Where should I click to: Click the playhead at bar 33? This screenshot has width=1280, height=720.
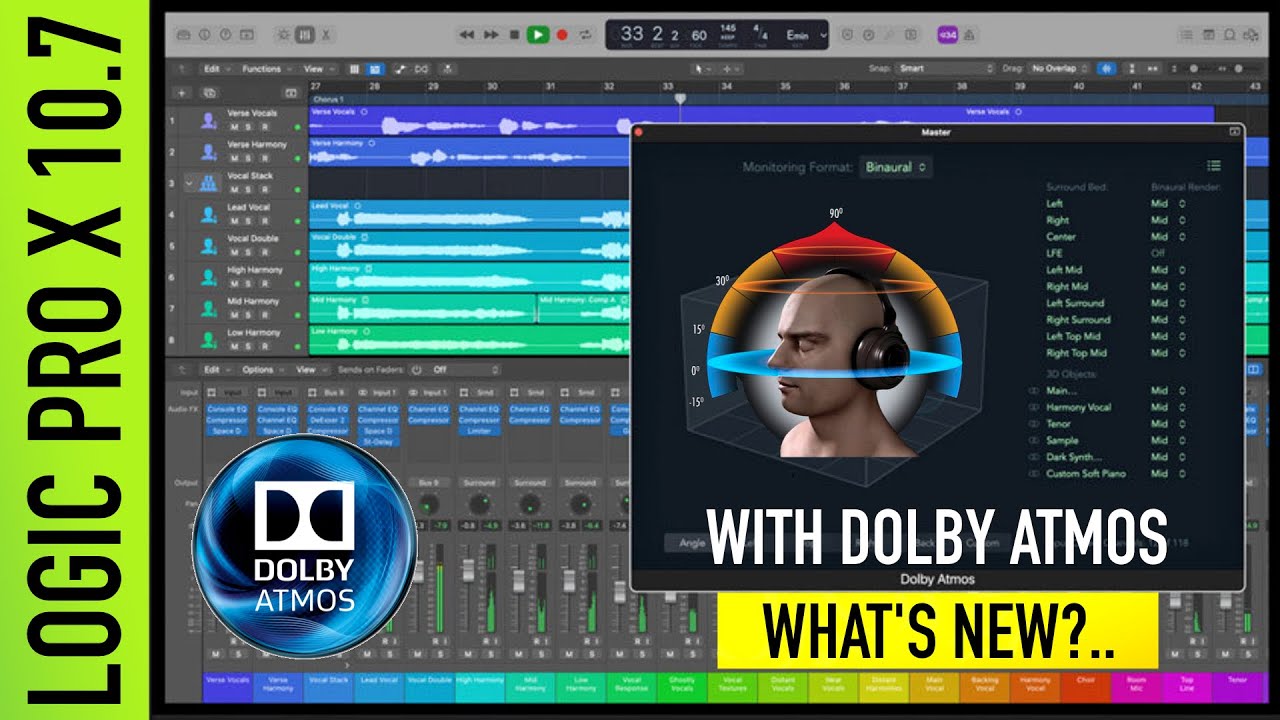tap(680, 99)
